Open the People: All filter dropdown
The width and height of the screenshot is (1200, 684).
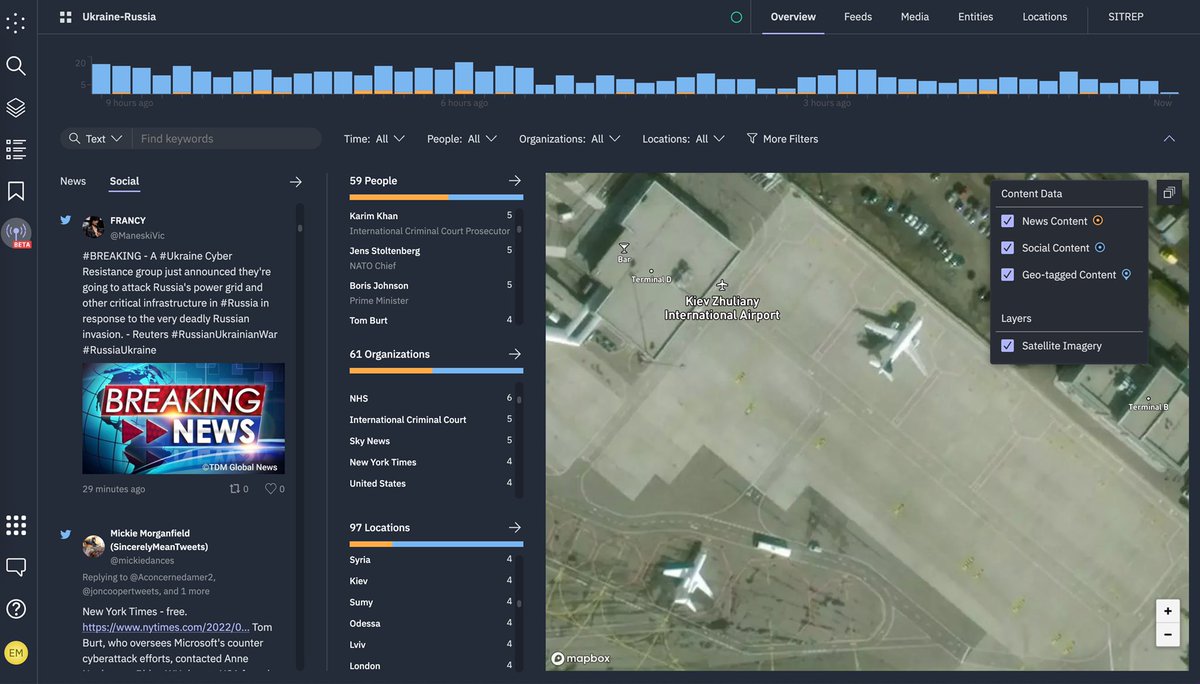pyautogui.click(x=462, y=139)
